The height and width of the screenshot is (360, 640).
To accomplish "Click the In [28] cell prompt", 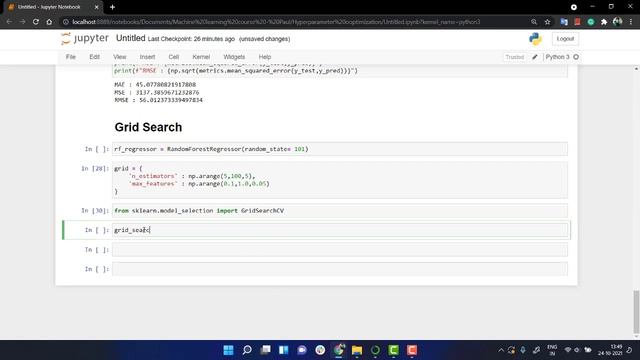I will 95,168.
